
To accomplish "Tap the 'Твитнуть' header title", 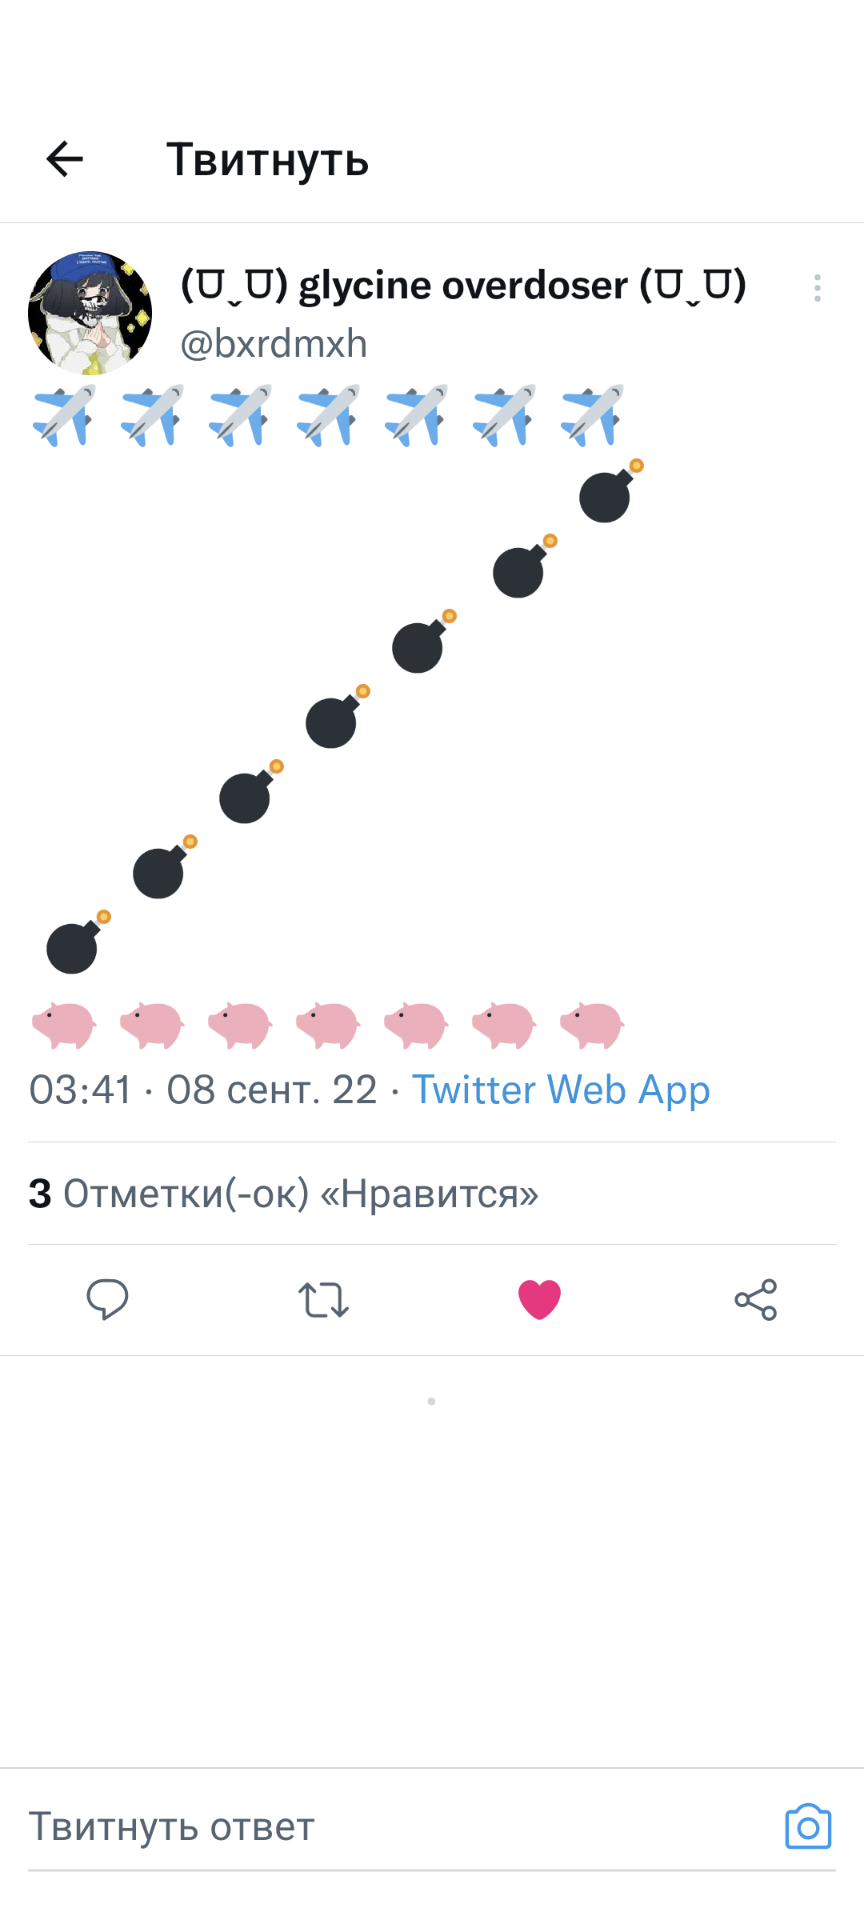I will click(x=268, y=160).
